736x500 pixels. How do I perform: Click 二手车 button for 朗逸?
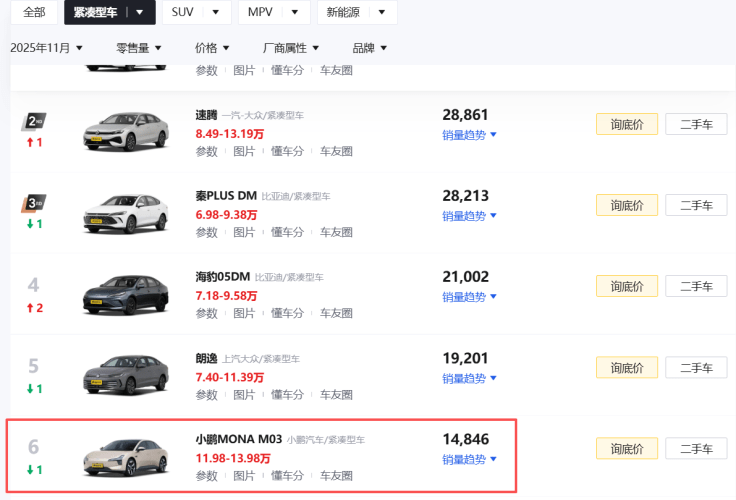tap(696, 368)
